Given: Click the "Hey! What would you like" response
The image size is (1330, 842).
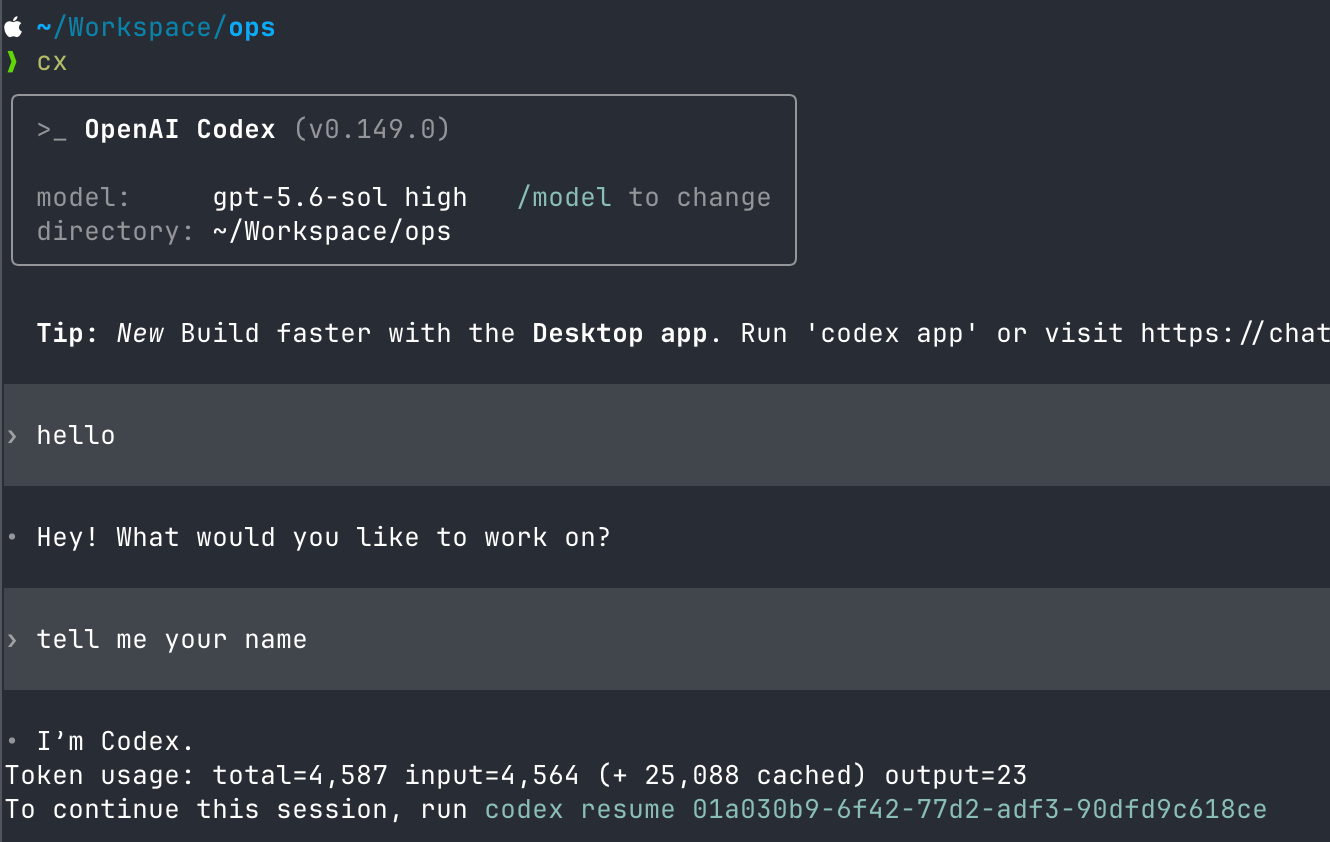Looking at the screenshot, I should [x=324, y=537].
